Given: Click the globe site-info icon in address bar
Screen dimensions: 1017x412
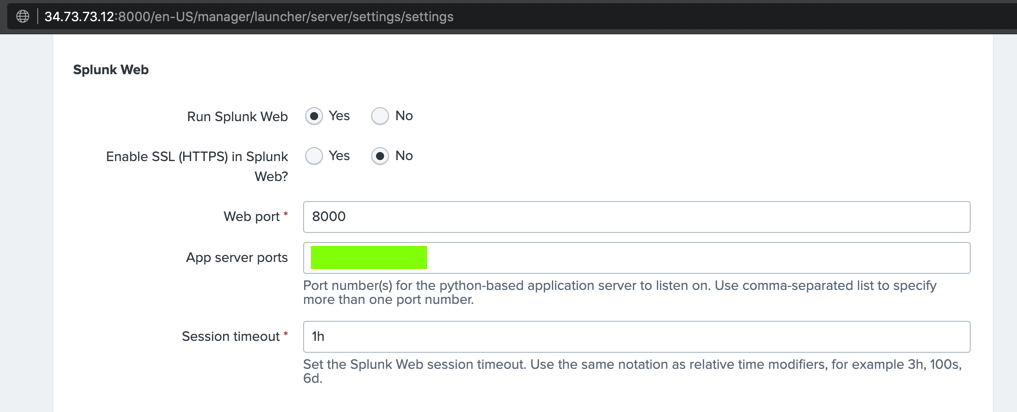Looking at the screenshot, I should (22, 17).
